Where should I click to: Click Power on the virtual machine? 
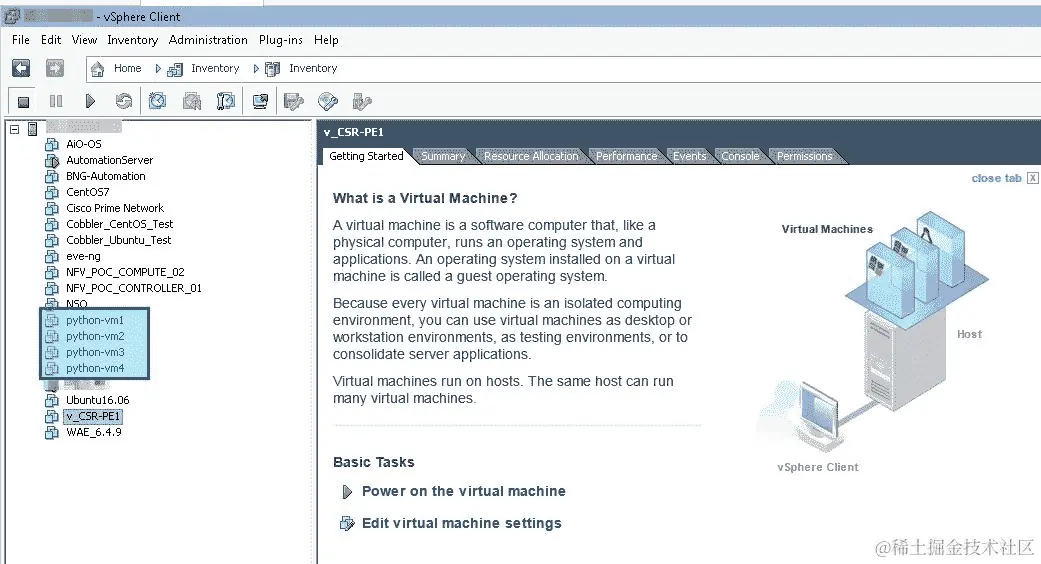coord(463,492)
